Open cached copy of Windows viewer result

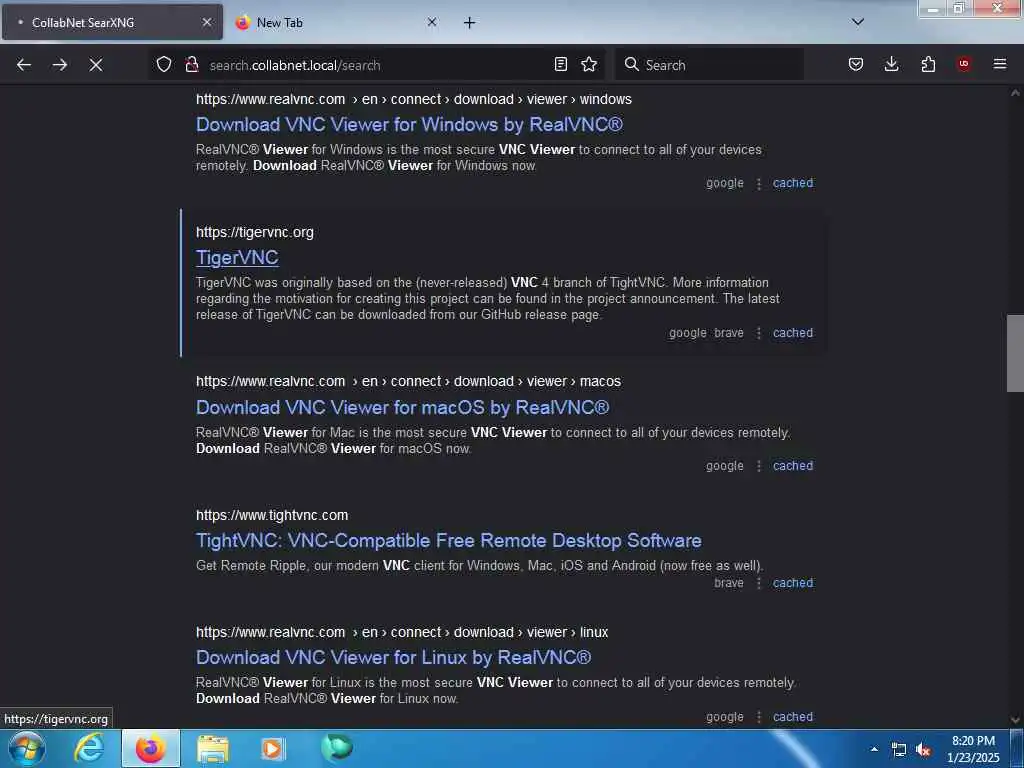click(x=793, y=183)
